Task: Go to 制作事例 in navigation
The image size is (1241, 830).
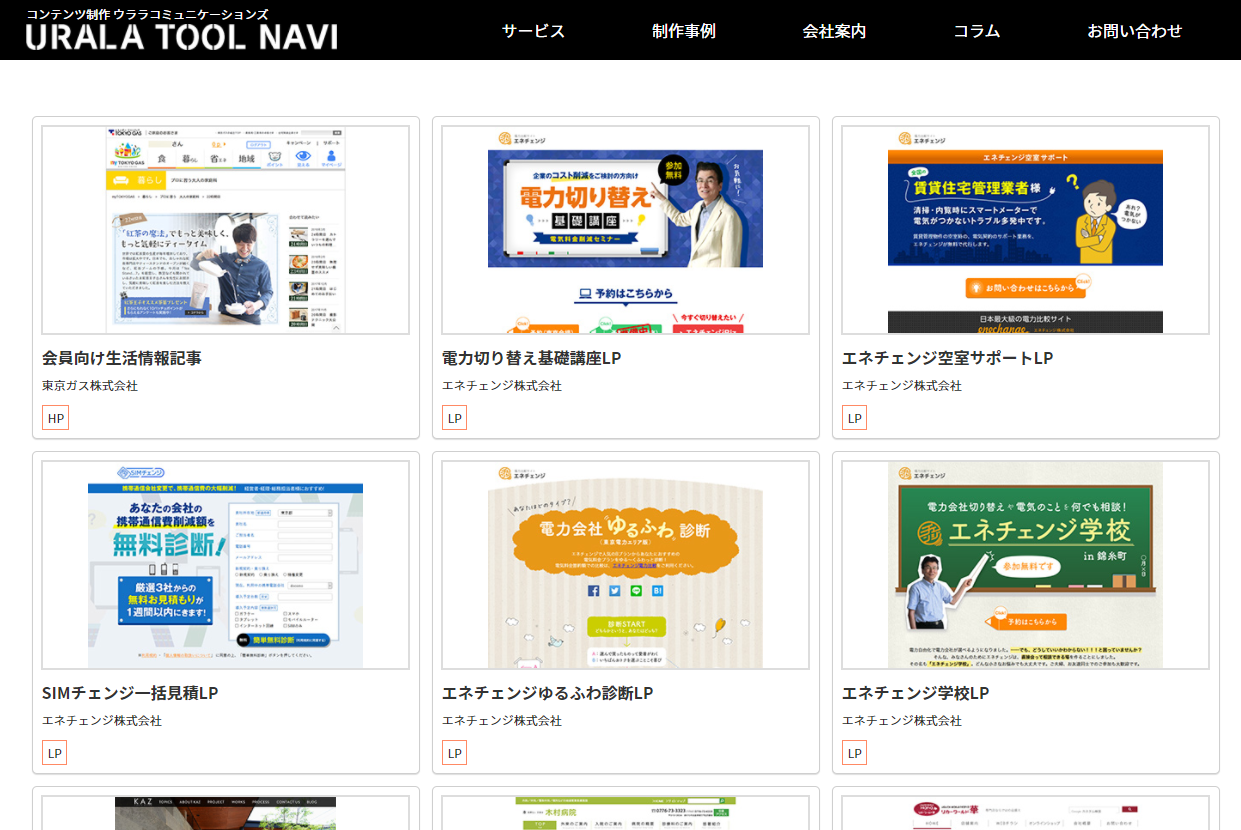Action: tap(684, 31)
